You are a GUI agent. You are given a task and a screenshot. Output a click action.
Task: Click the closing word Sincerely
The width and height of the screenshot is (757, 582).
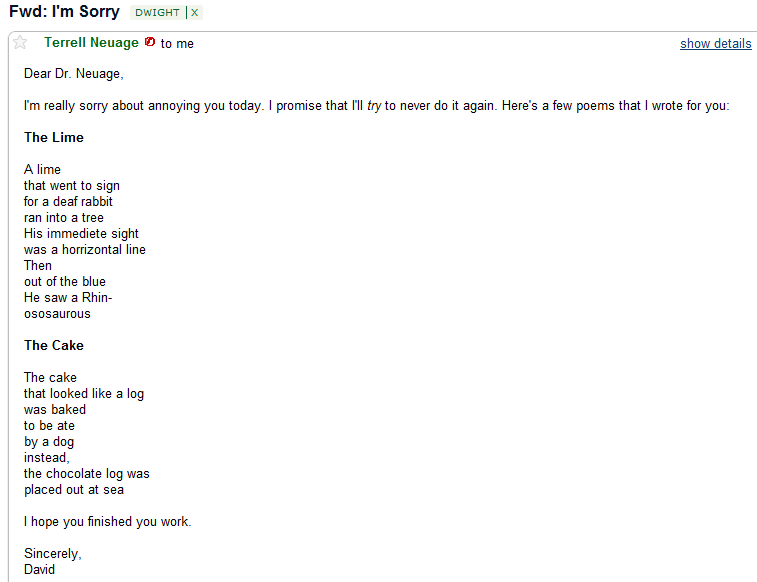pyautogui.click(x=53, y=553)
